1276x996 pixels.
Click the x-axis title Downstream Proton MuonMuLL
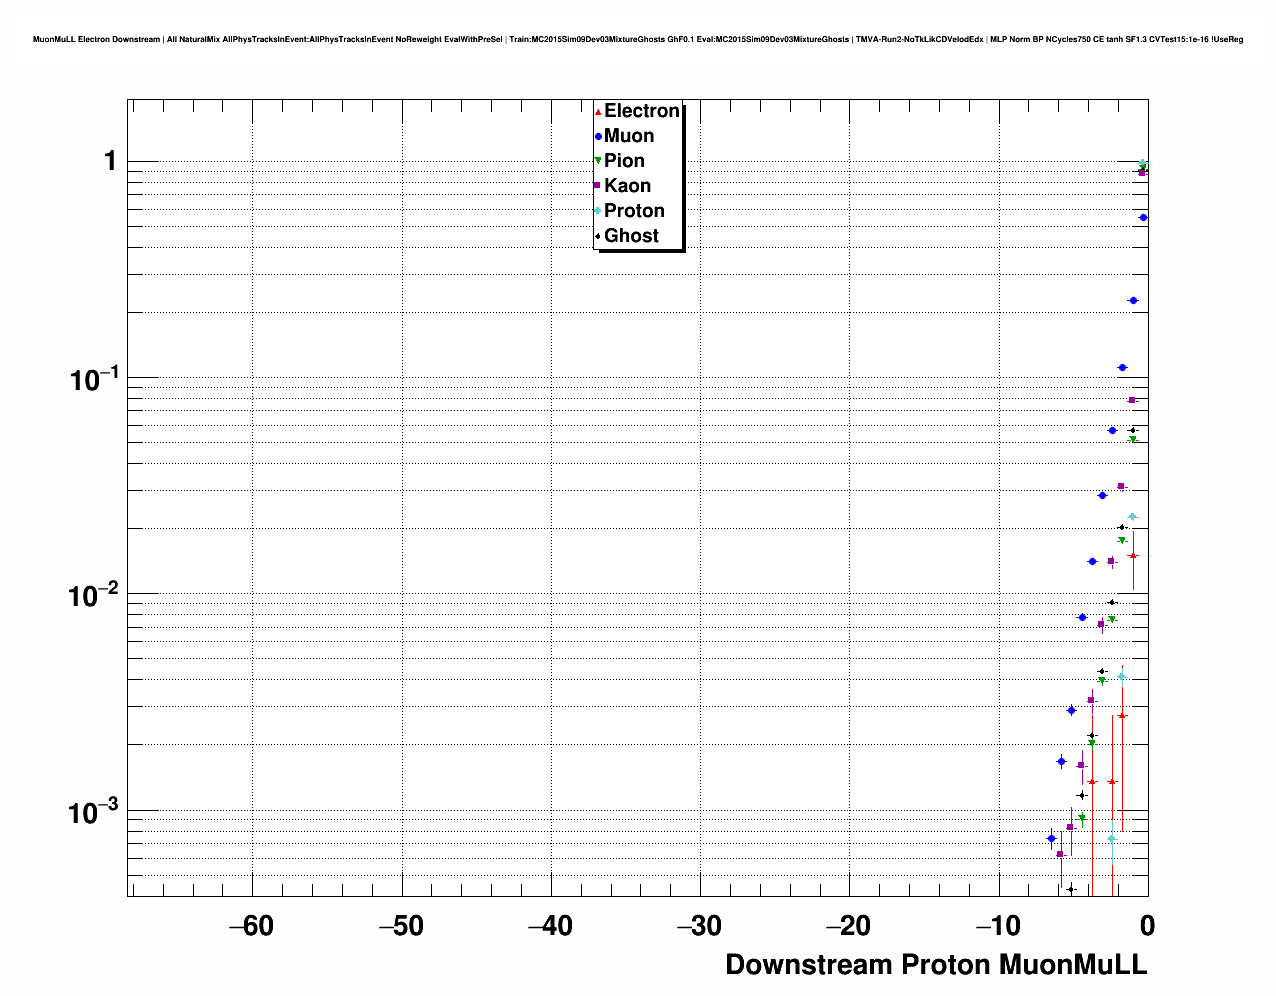pos(936,965)
